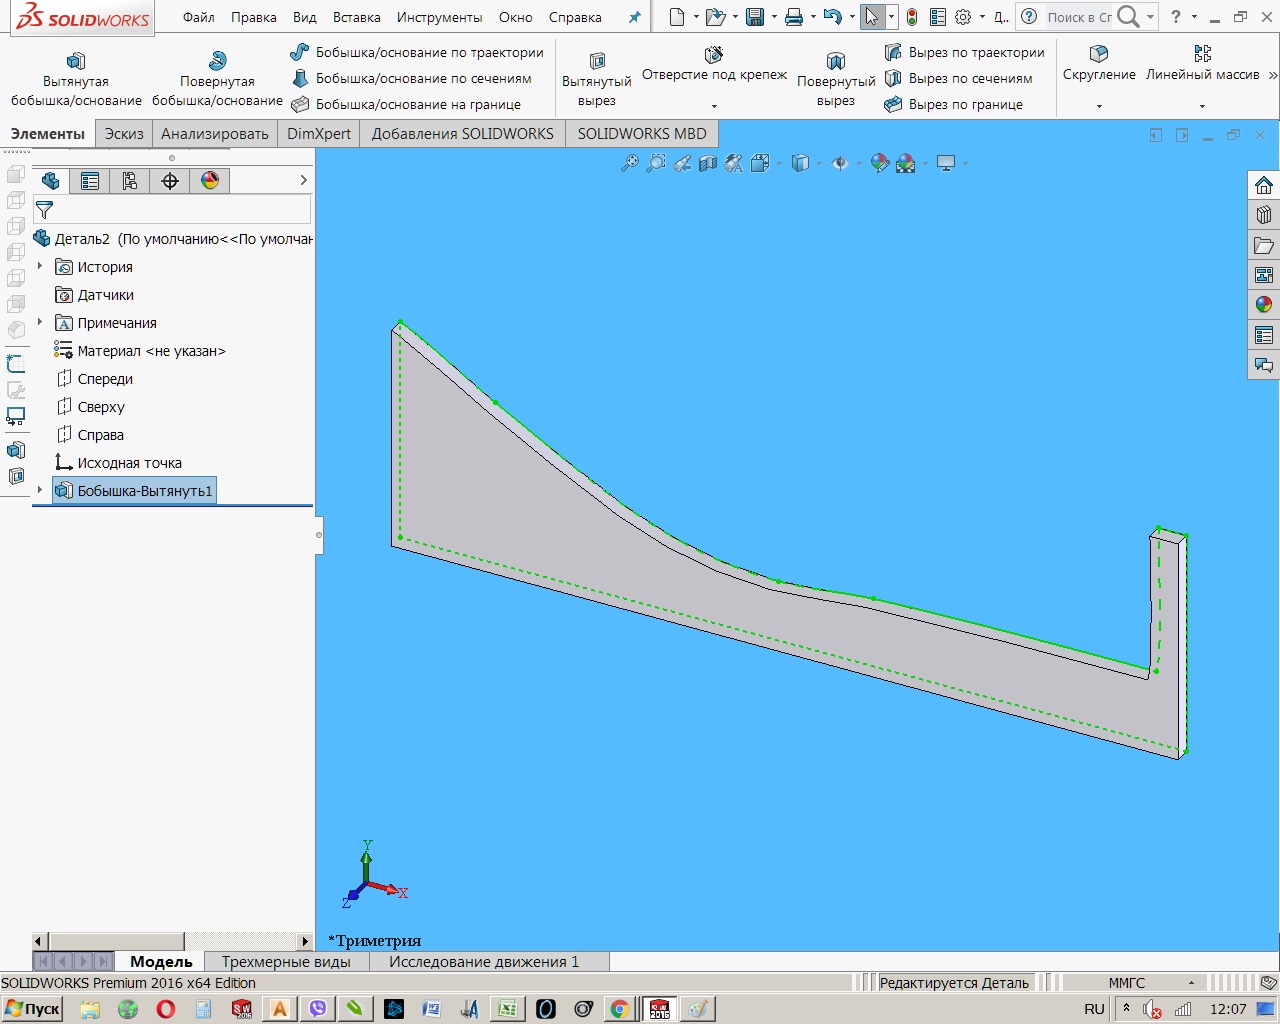Click the Rebuild traffic light icon
Viewport: 1280px width, 1024px height.
click(x=912, y=17)
